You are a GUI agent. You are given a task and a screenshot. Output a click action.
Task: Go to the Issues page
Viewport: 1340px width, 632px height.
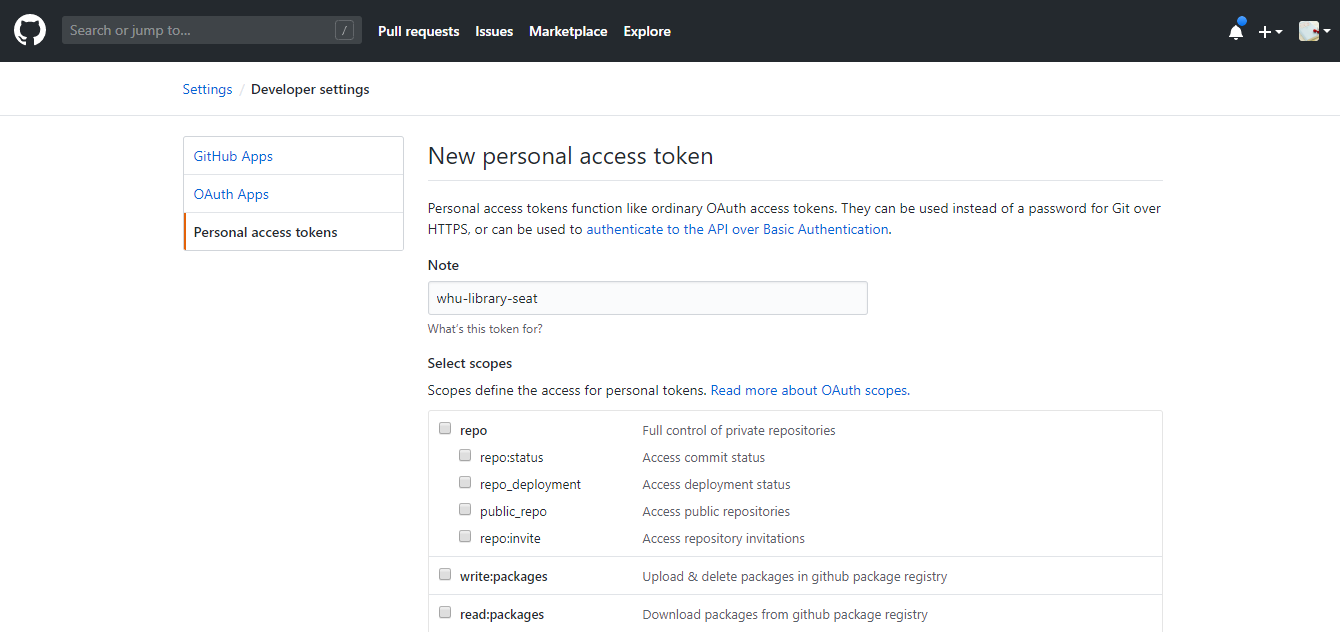(x=494, y=31)
